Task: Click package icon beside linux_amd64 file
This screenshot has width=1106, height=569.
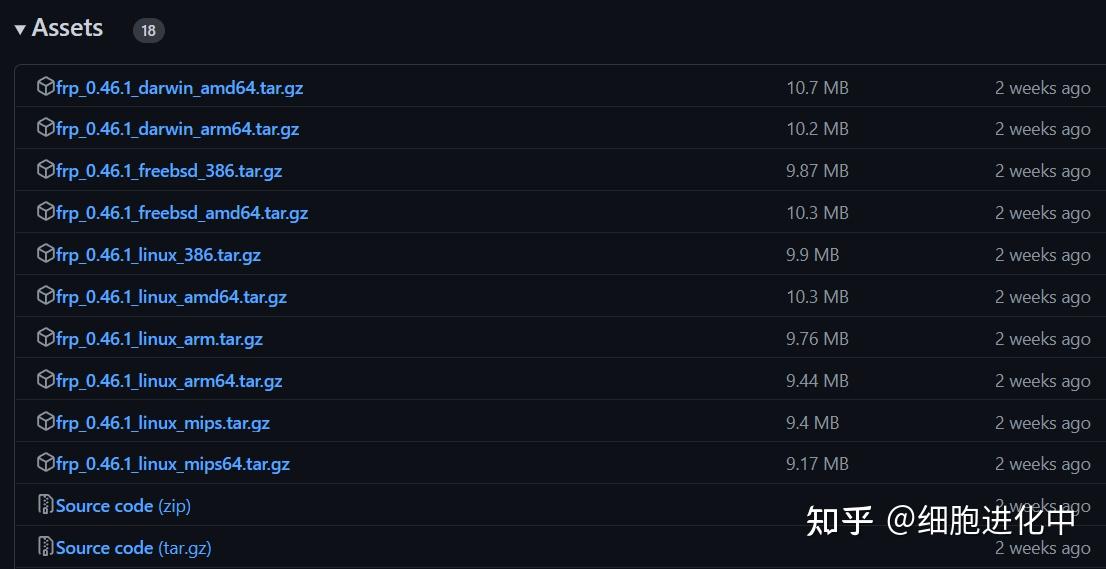Action: tap(45, 296)
